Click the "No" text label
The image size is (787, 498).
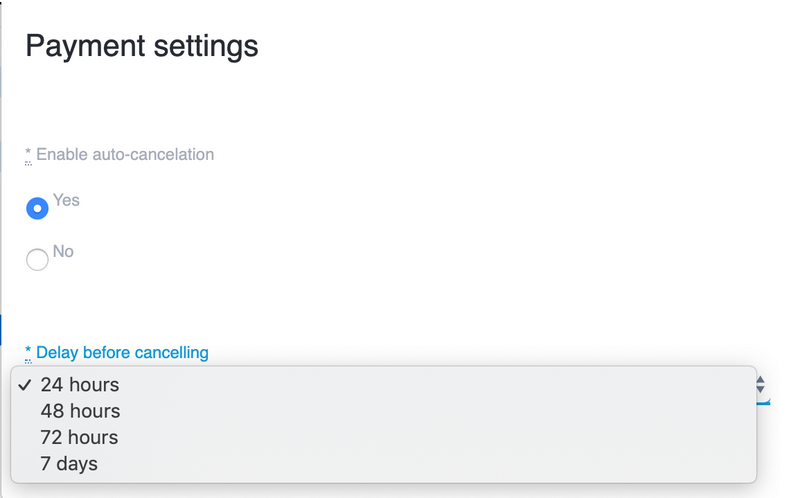pos(63,251)
